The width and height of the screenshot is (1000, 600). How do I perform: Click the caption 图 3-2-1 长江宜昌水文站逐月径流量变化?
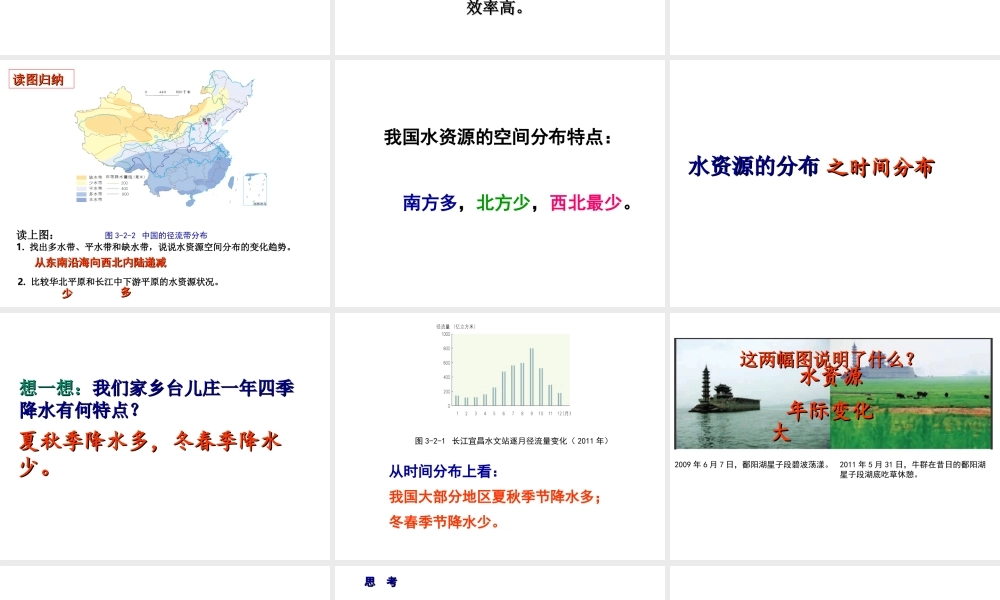coord(511,441)
